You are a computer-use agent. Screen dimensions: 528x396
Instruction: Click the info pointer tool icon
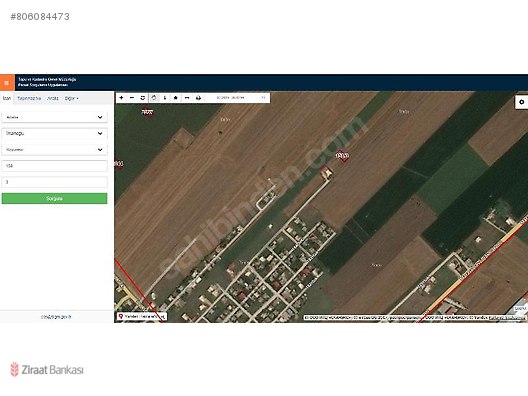[165, 98]
